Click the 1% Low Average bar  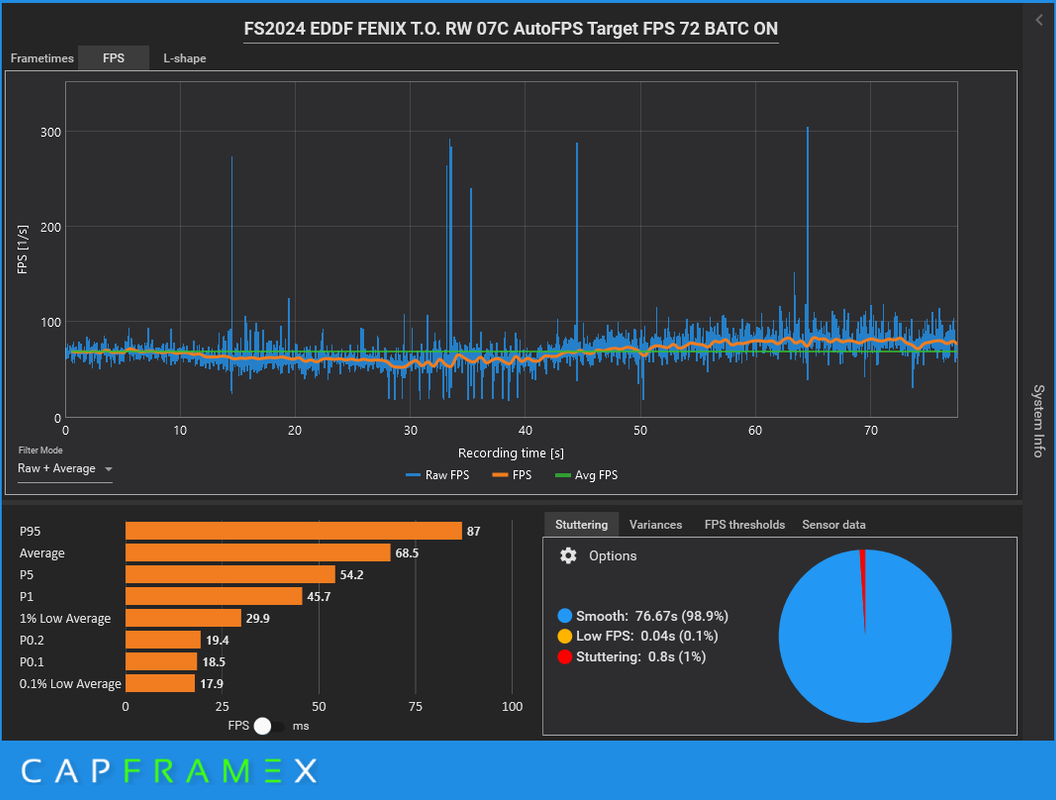tap(183, 618)
